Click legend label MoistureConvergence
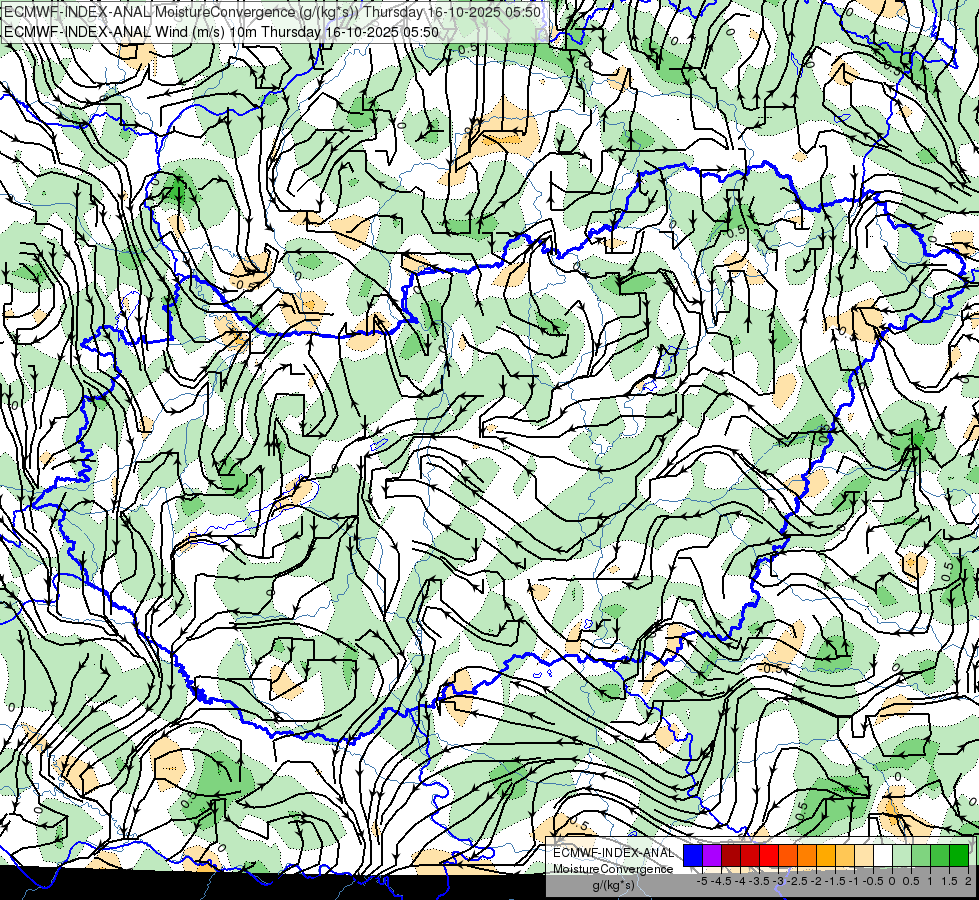This screenshot has height=900, width=979. tap(613, 869)
